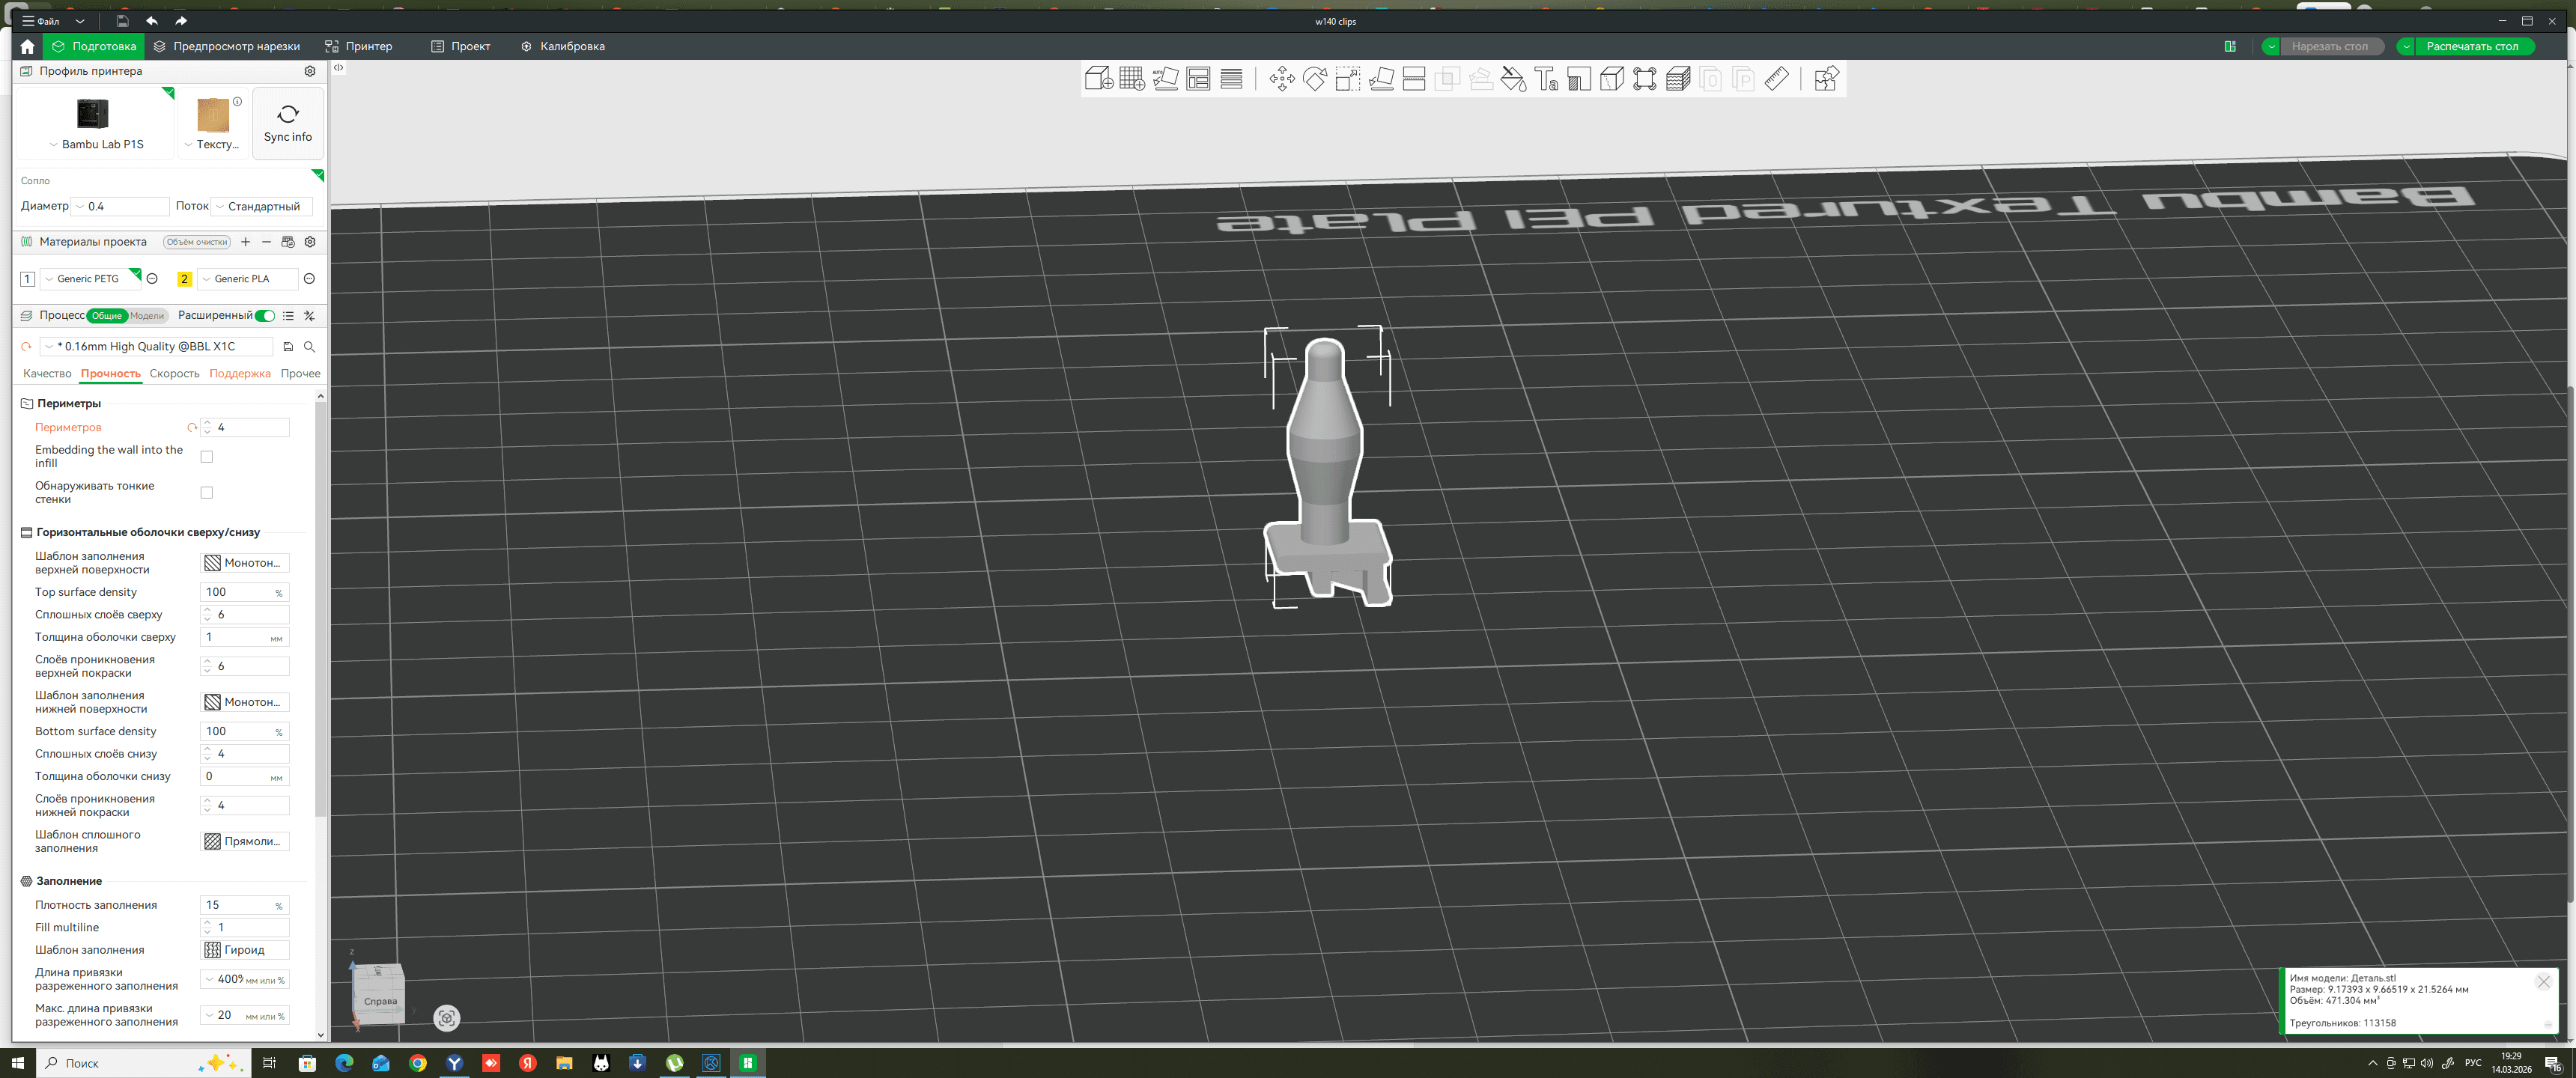Select the Scale tool icon
This screenshot has height=1078, width=2576.
[x=1348, y=79]
